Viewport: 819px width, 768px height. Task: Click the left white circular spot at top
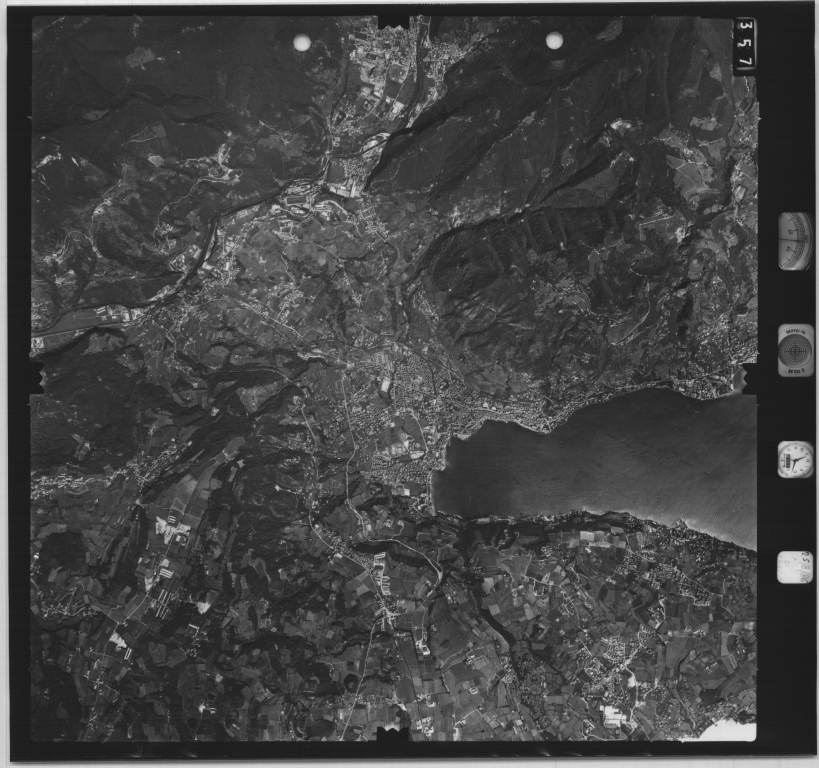302,42
